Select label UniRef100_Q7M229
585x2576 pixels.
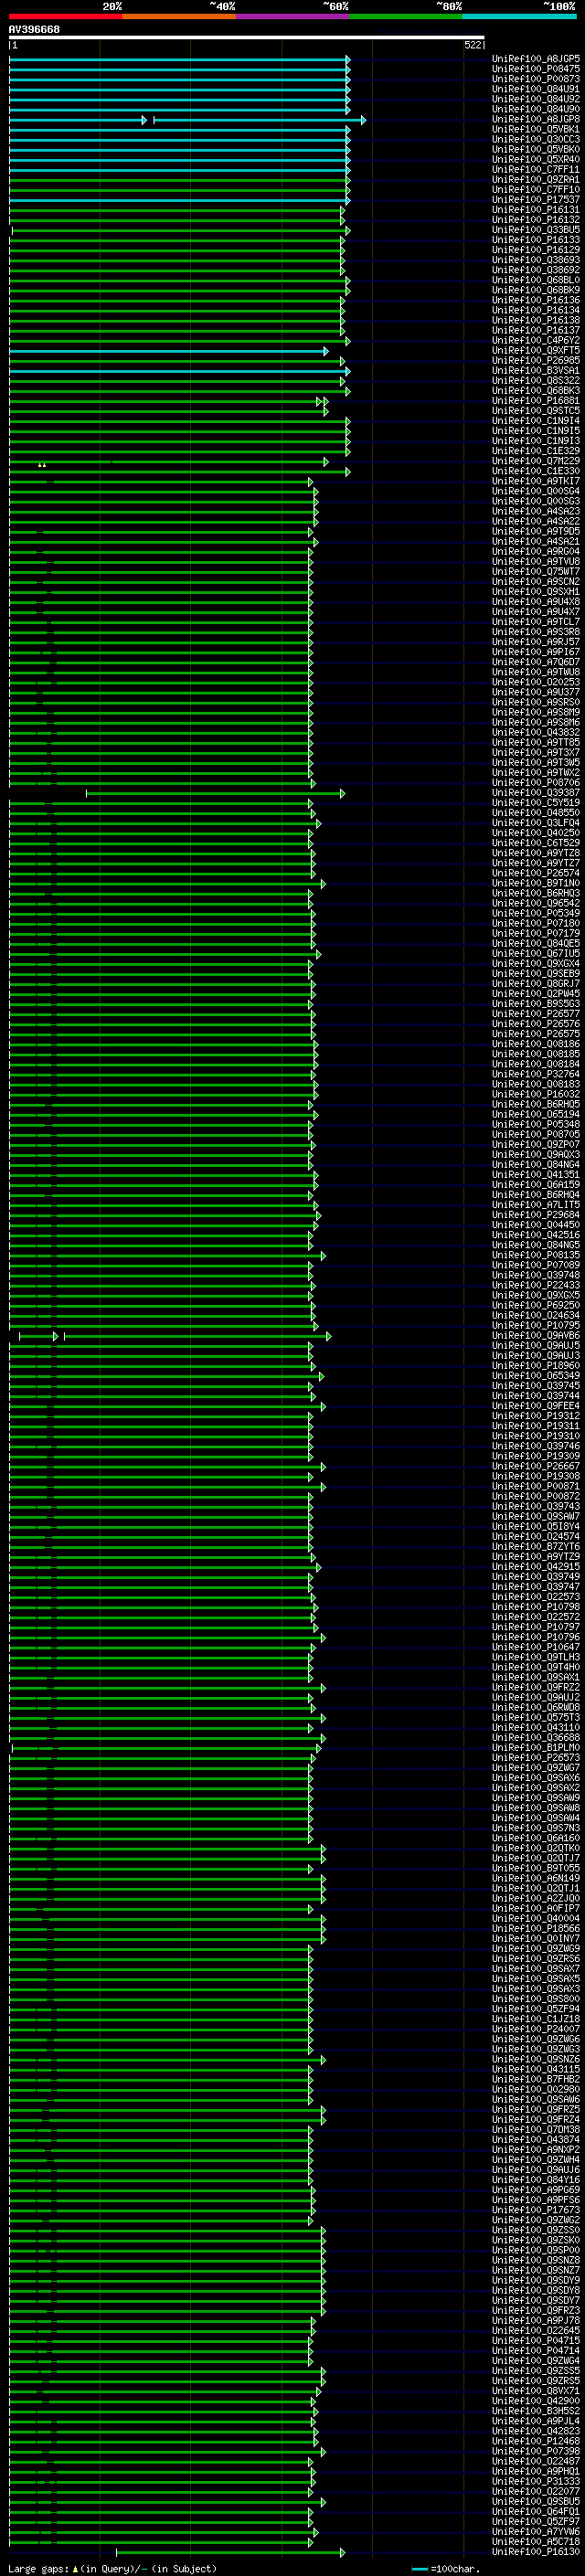coord(536,461)
